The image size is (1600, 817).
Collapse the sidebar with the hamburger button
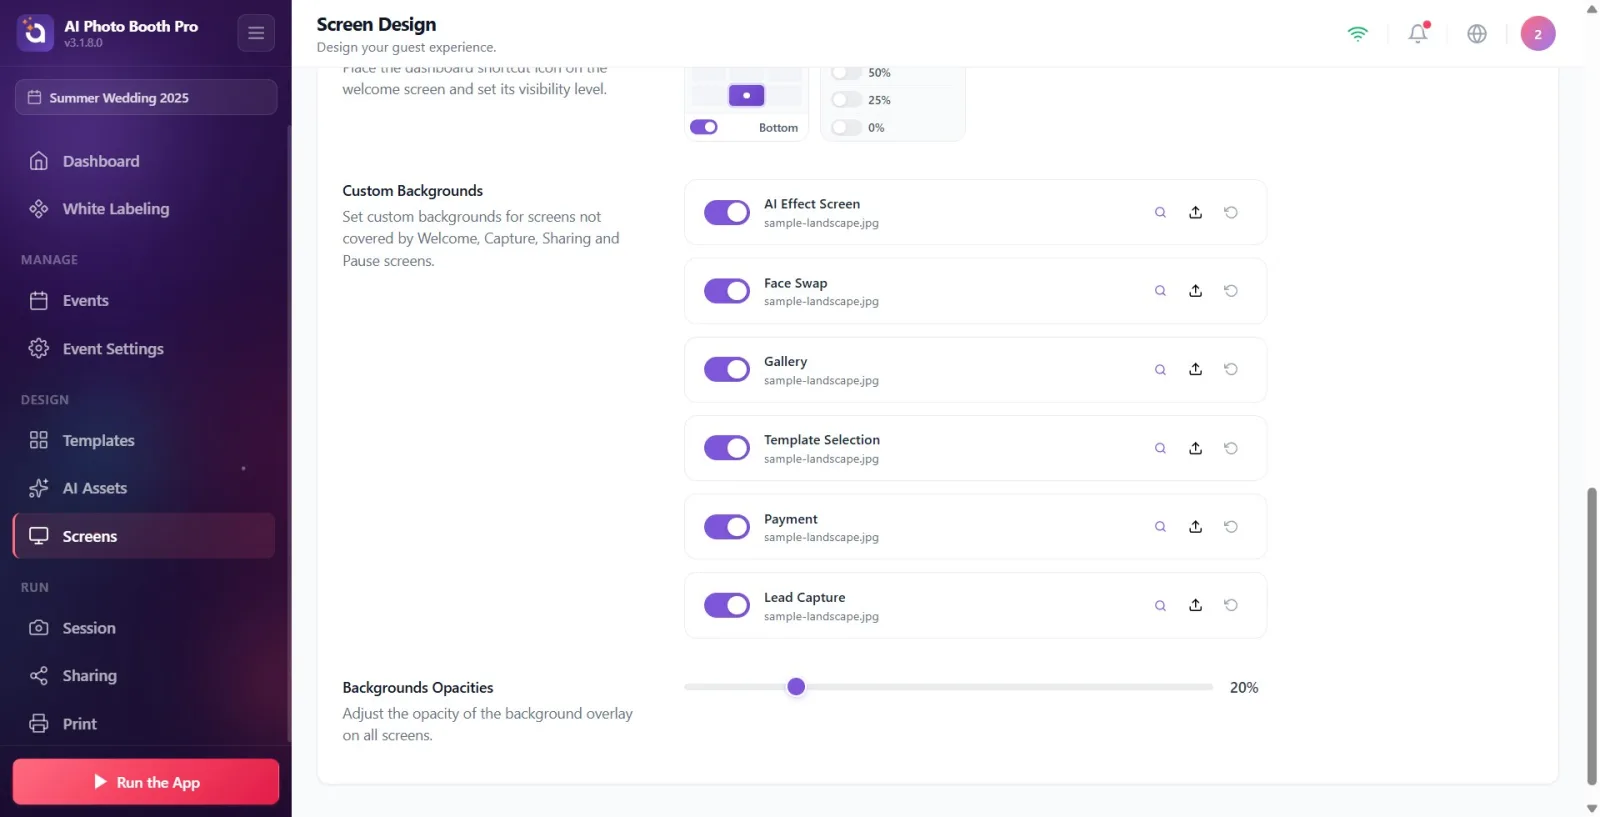(x=256, y=33)
